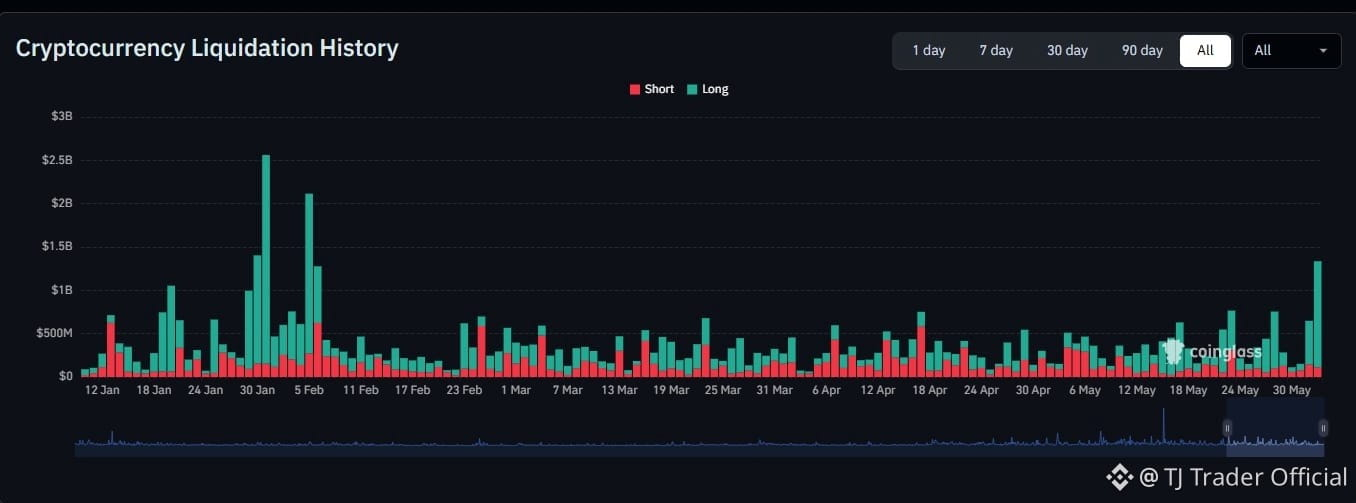Select the 1 day range tab
1356x503 pixels.
pos(928,50)
